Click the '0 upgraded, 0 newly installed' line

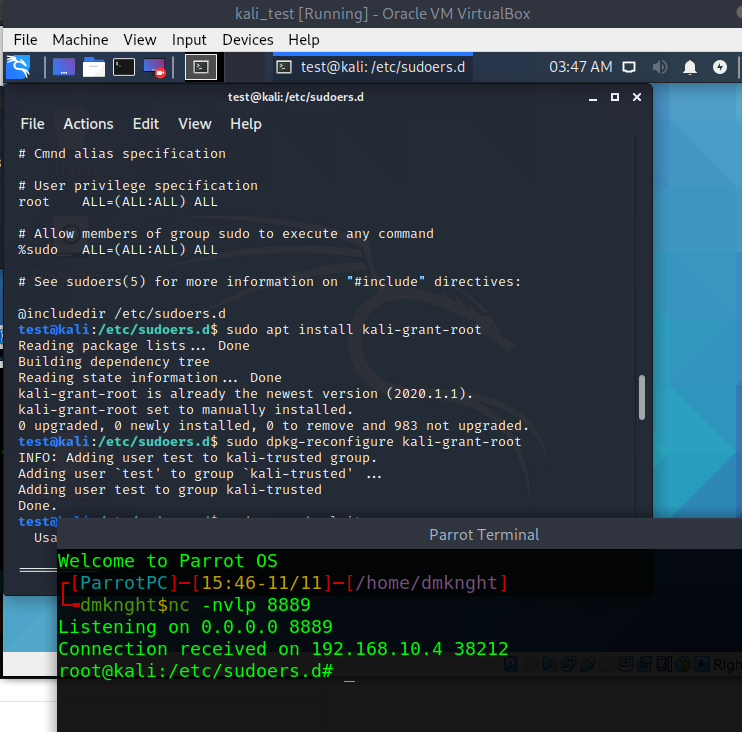pos(274,425)
